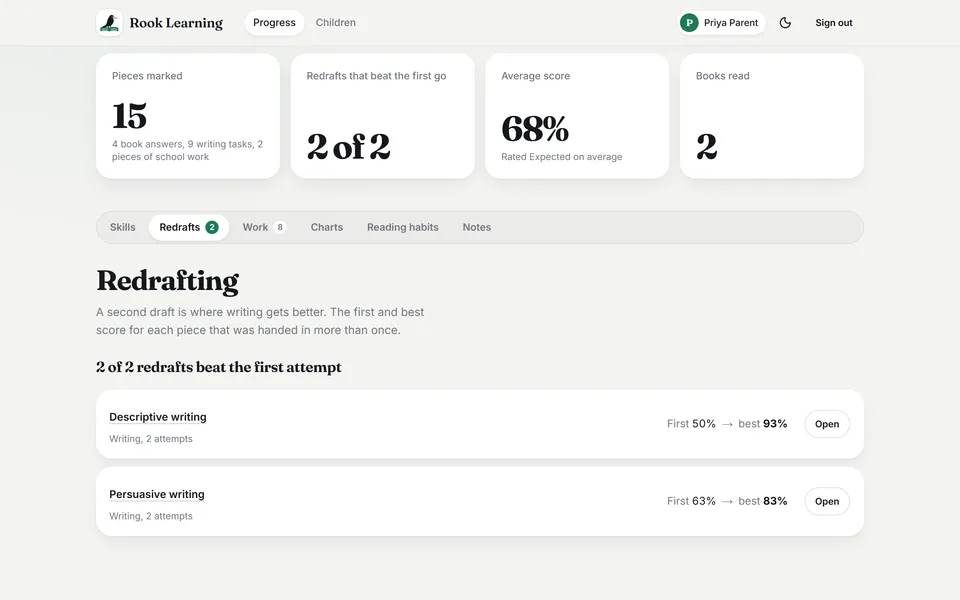960x600 pixels.
Task: Sign out of the account
Action: [x=834, y=23]
